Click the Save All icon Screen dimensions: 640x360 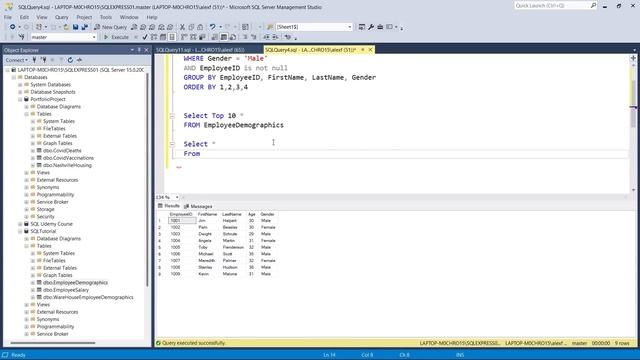[84, 27]
